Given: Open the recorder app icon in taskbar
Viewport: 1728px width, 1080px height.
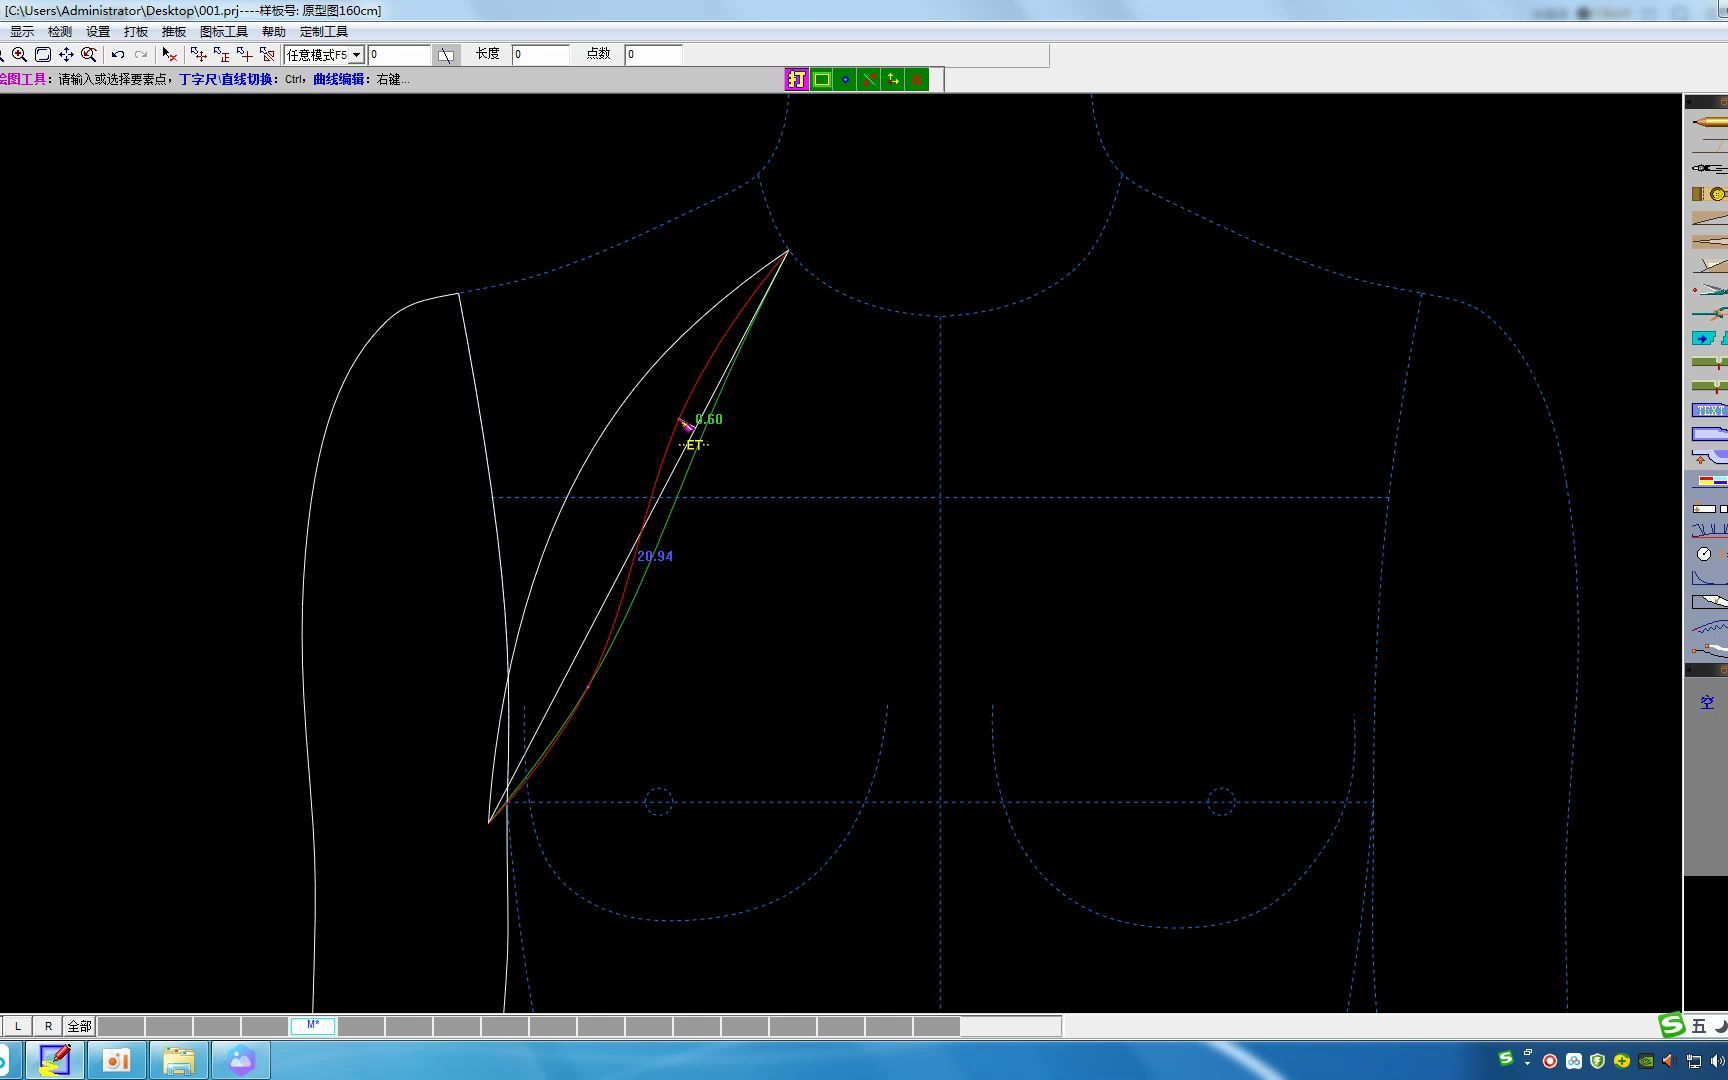Looking at the screenshot, I should pyautogui.click(x=117, y=1060).
